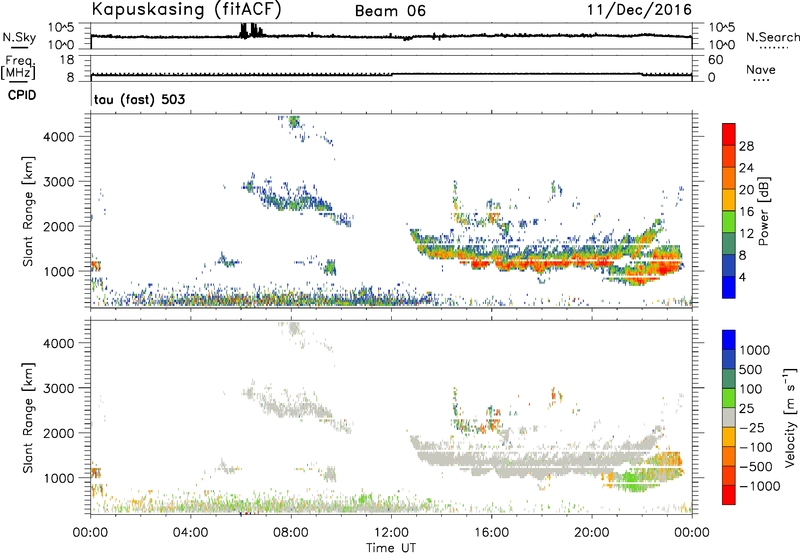Click the '20:00' time tick label
Viewport: 800px width, 554px height.
[x=591, y=533]
